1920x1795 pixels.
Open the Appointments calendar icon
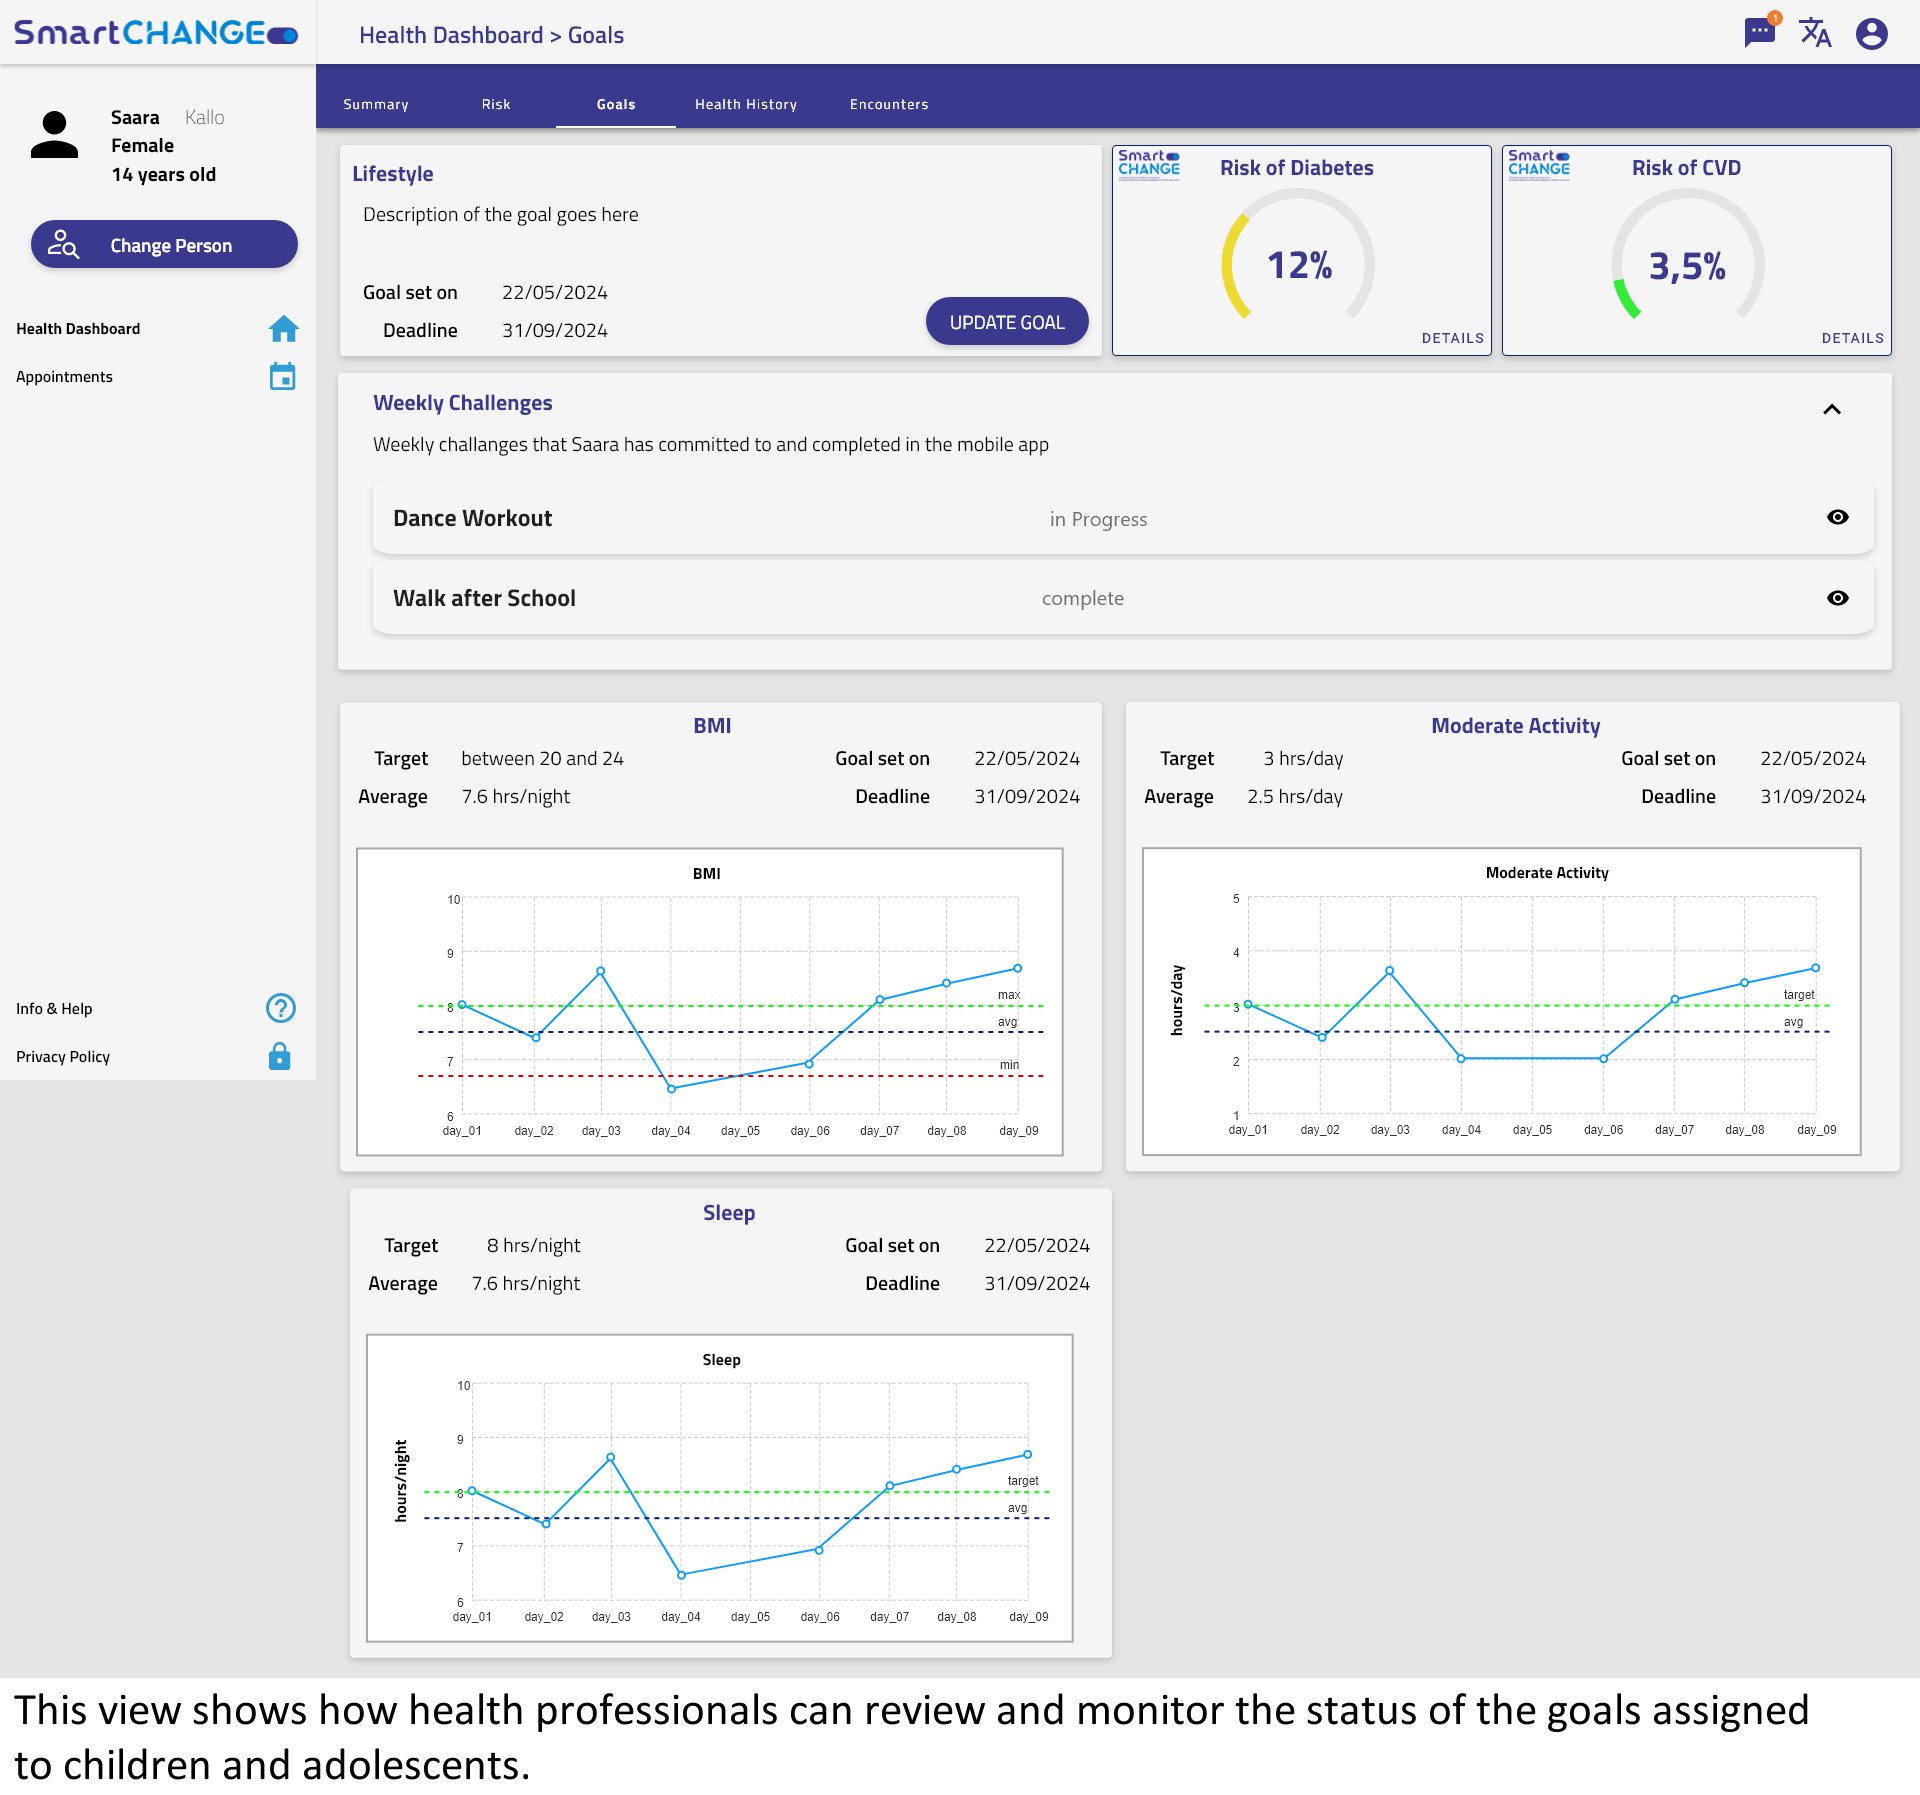[x=282, y=377]
